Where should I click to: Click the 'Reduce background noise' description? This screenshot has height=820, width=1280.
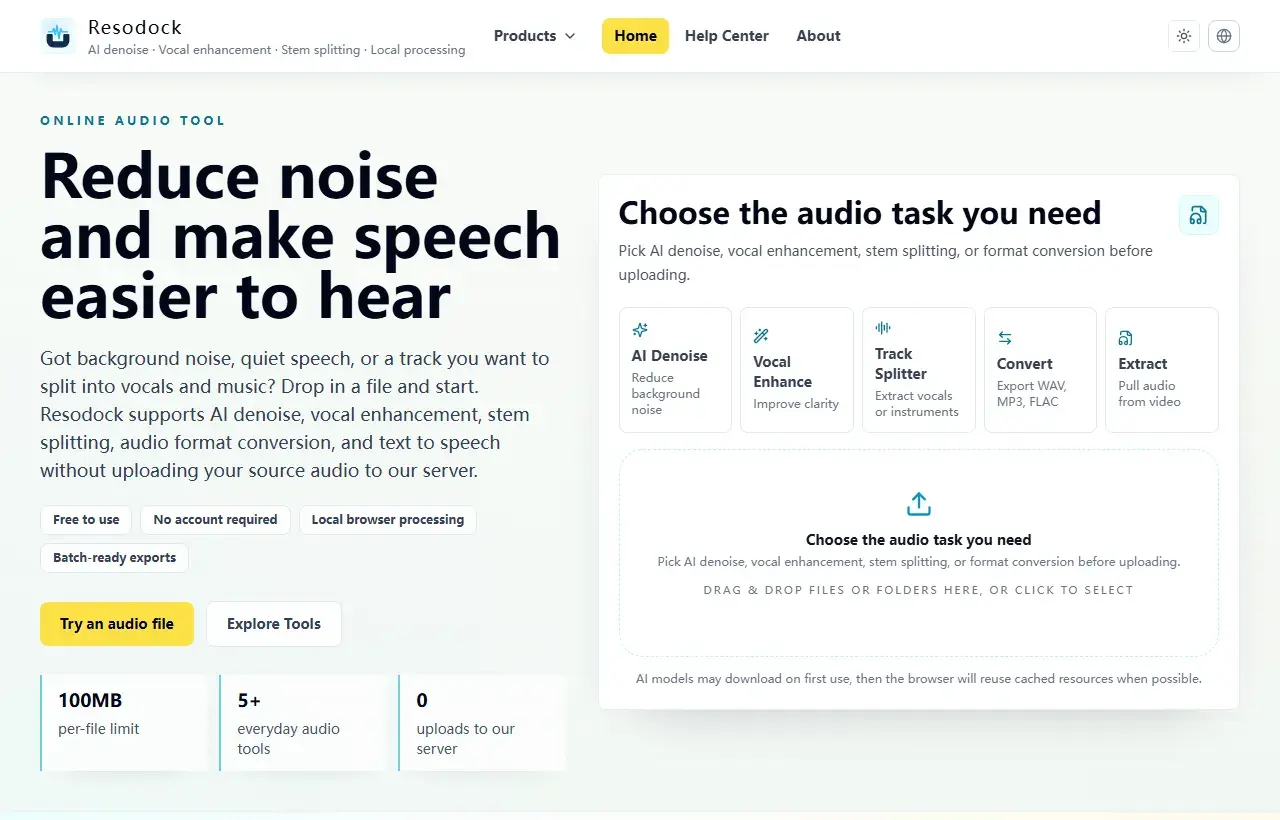[x=666, y=394]
